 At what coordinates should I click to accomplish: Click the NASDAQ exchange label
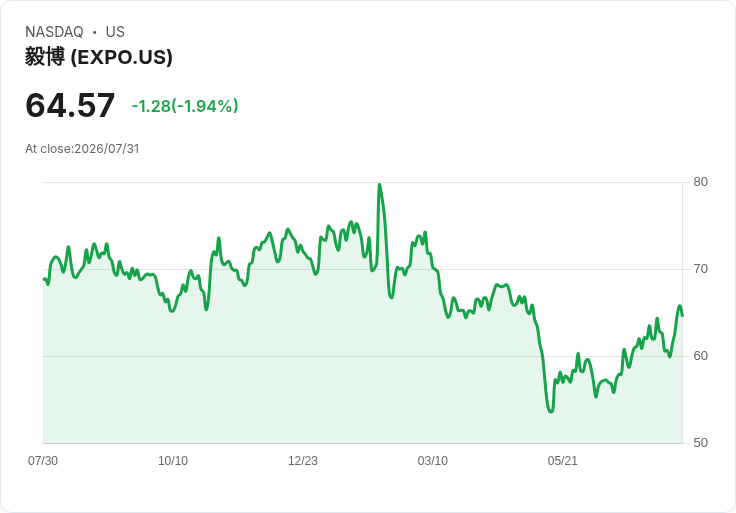click(x=54, y=32)
